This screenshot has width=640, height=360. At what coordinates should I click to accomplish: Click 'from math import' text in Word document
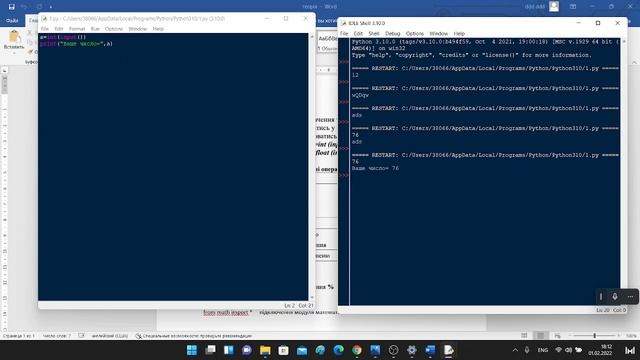coord(226,312)
